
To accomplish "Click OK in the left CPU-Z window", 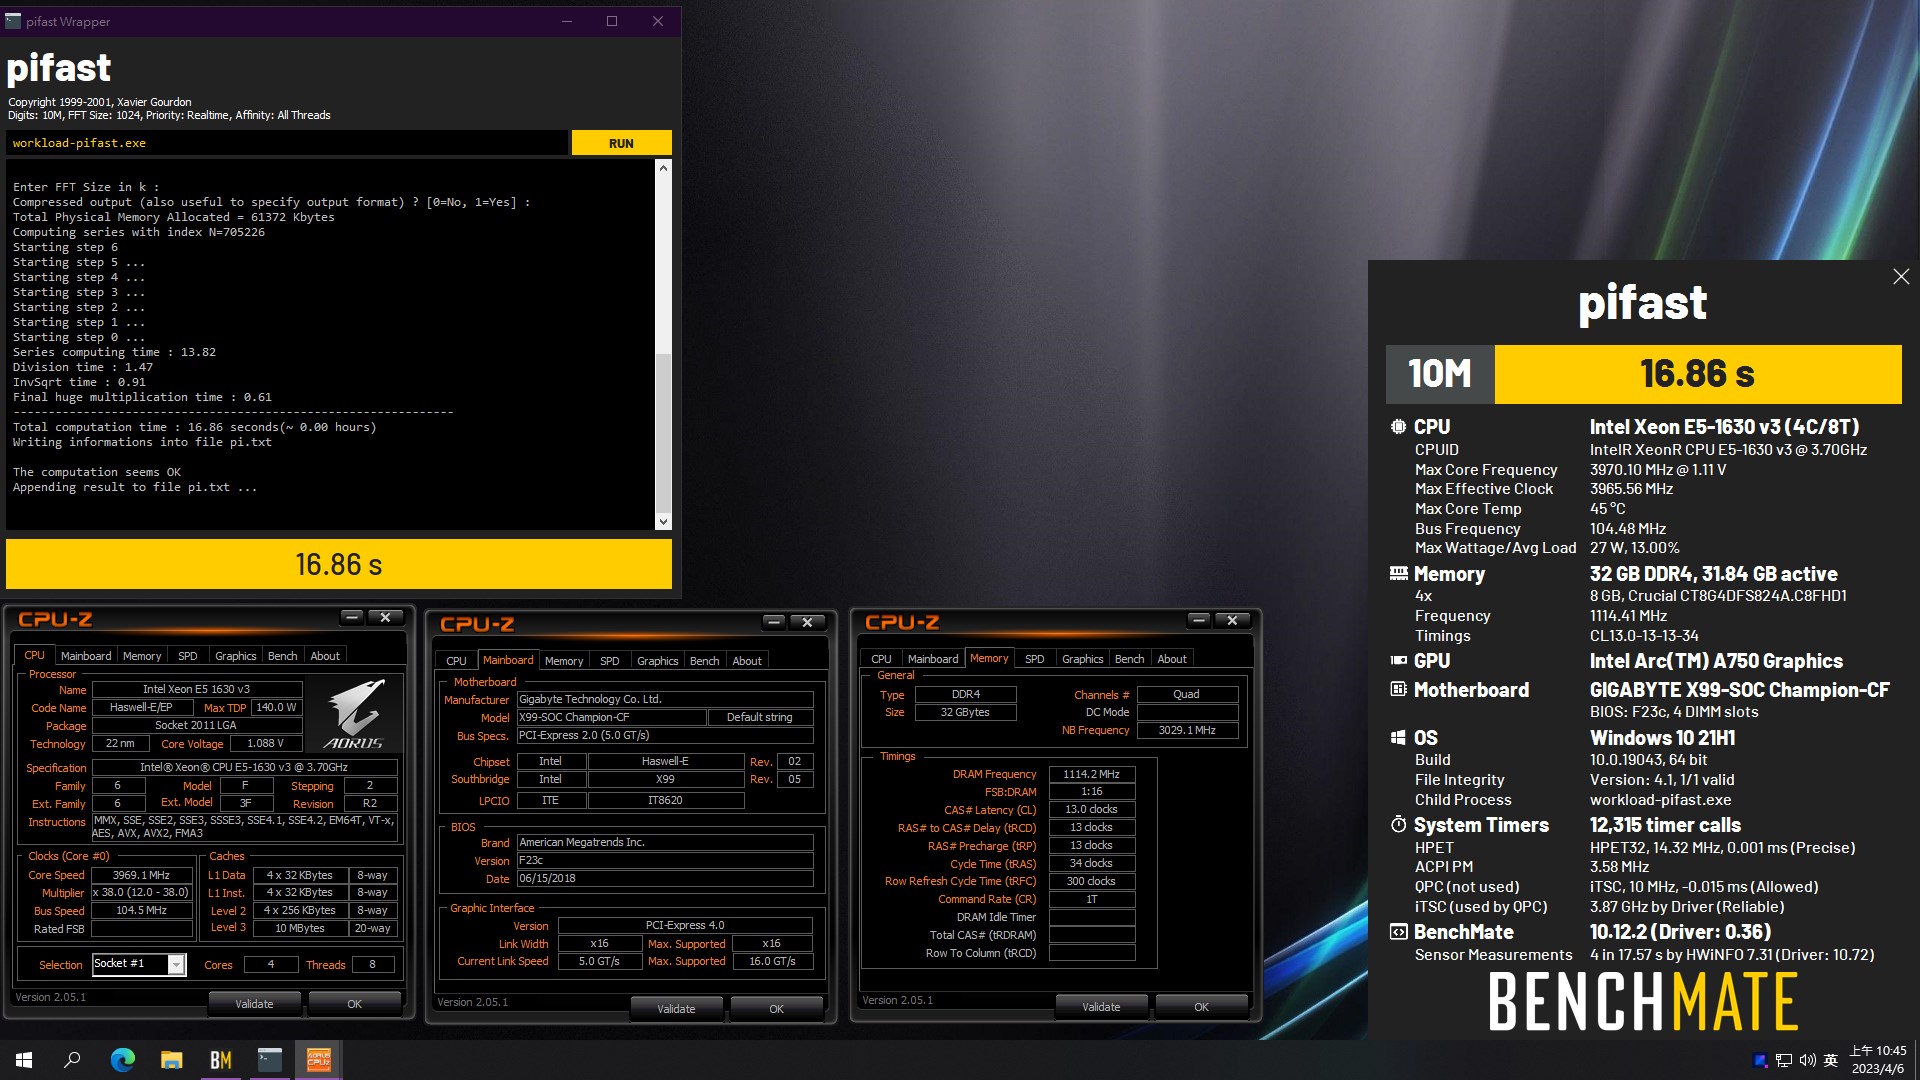I will point(355,1004).
